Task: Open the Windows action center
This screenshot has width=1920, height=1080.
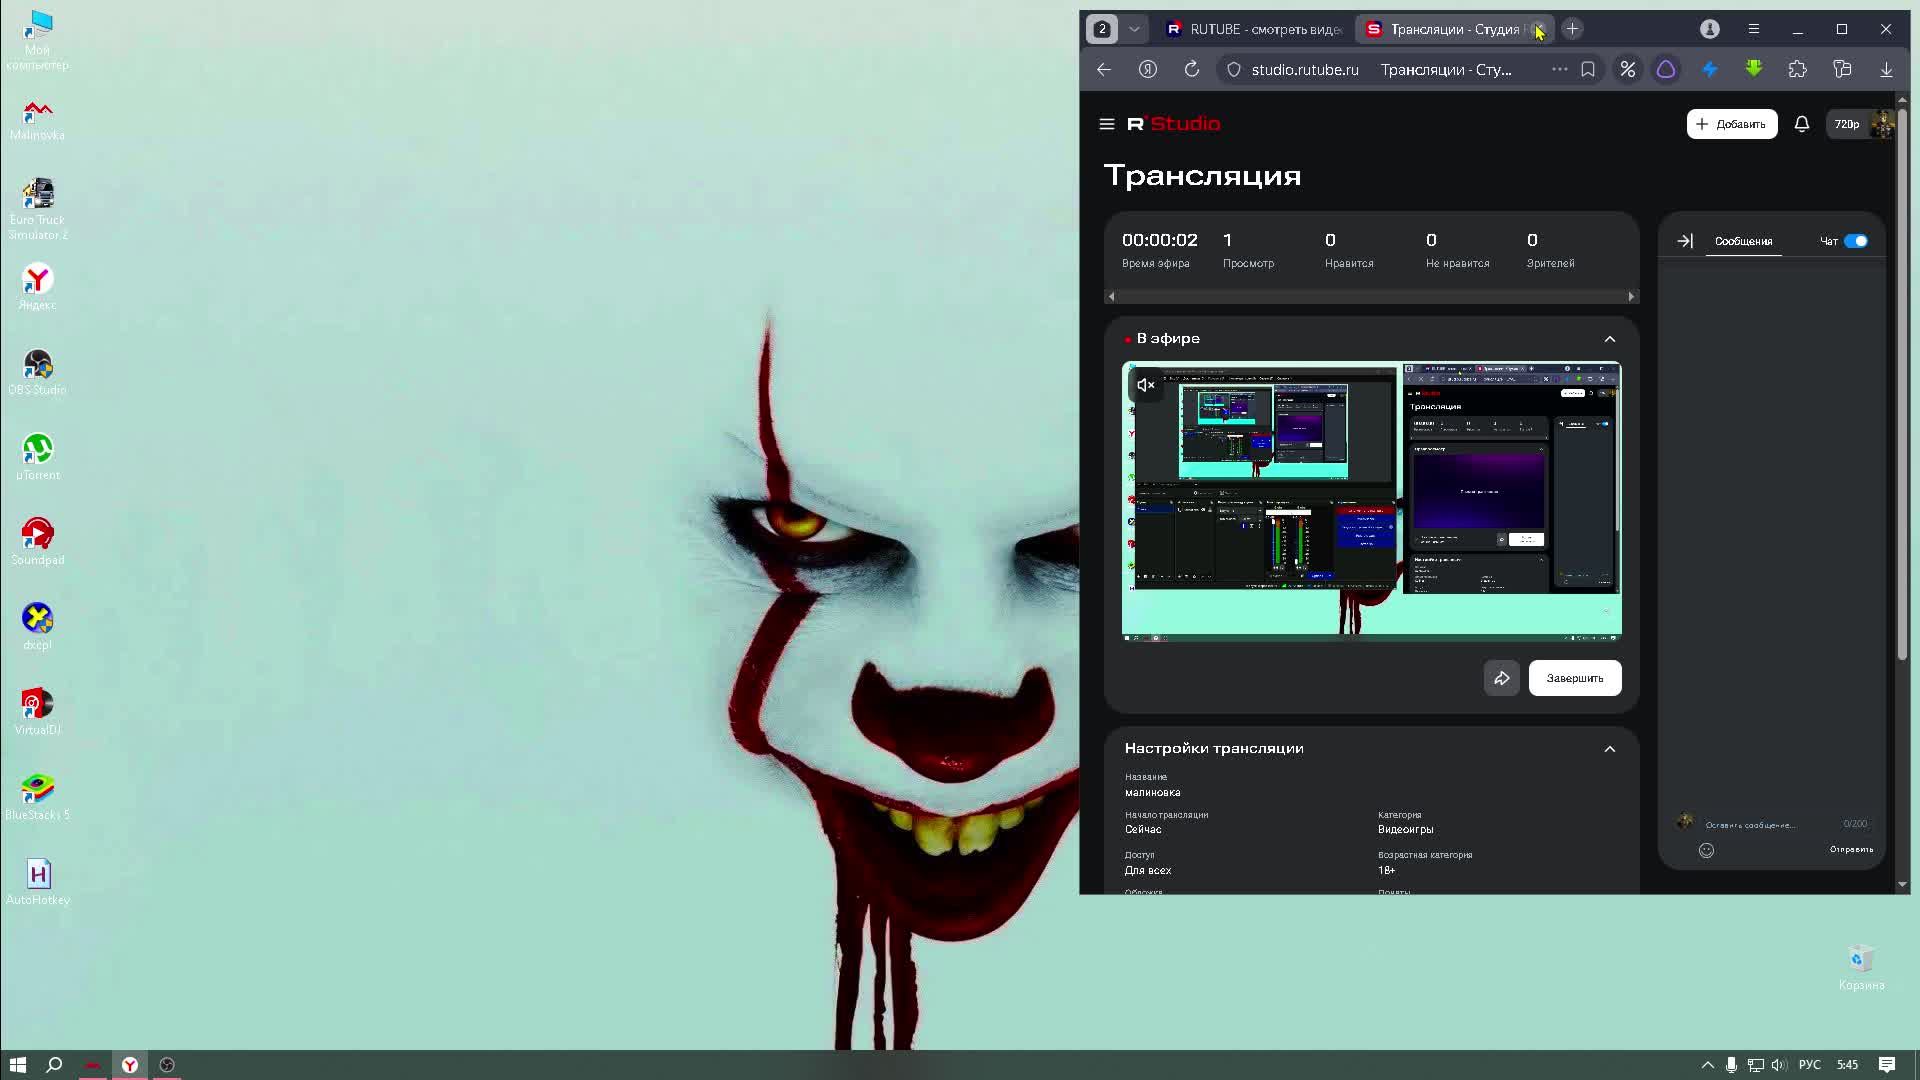Action: coord(1887,1065)
